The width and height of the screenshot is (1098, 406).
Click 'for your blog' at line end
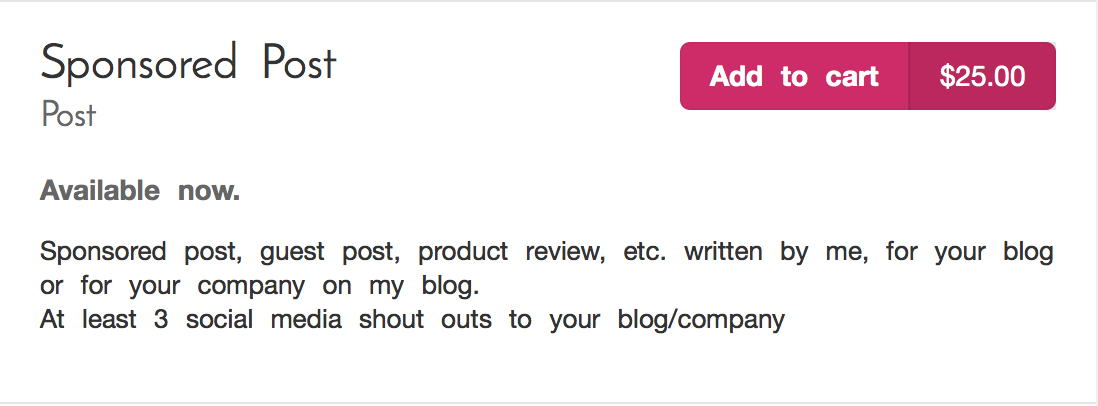[970, 252]
